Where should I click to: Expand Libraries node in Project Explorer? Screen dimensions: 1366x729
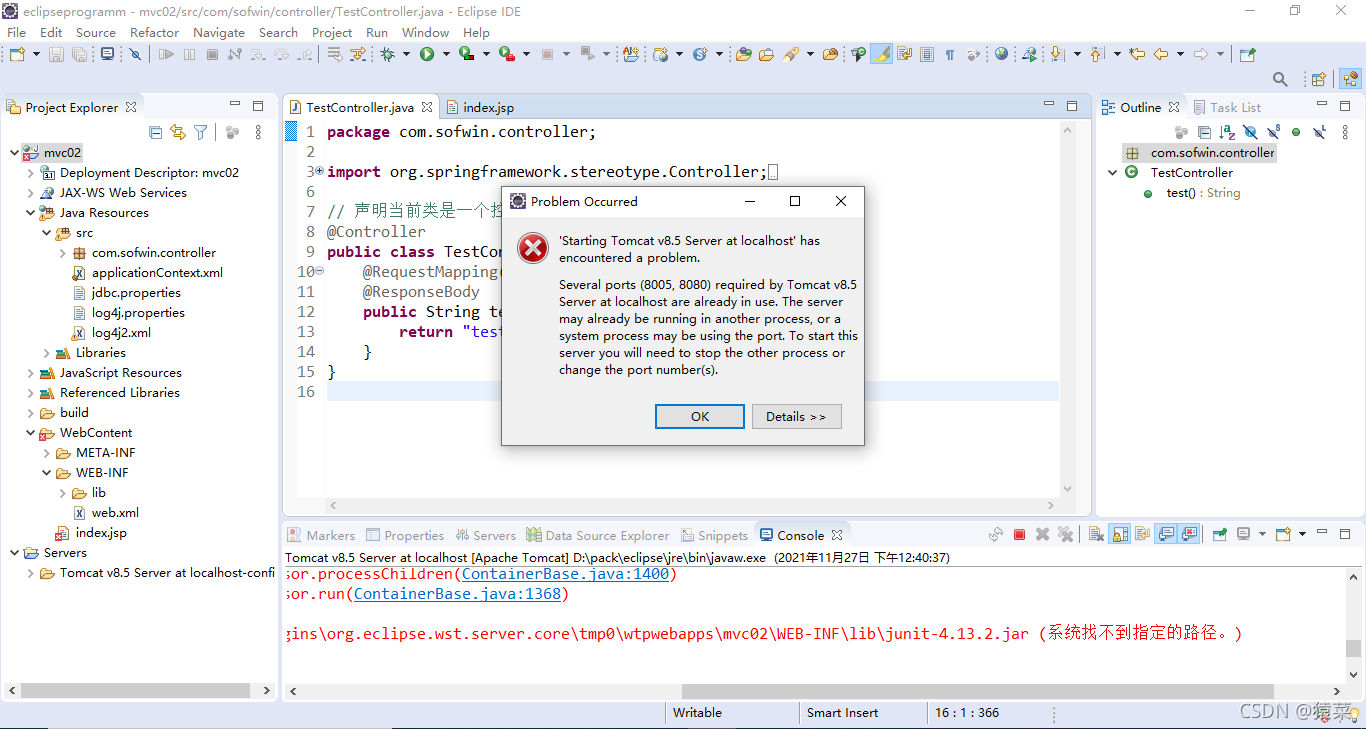47,353
